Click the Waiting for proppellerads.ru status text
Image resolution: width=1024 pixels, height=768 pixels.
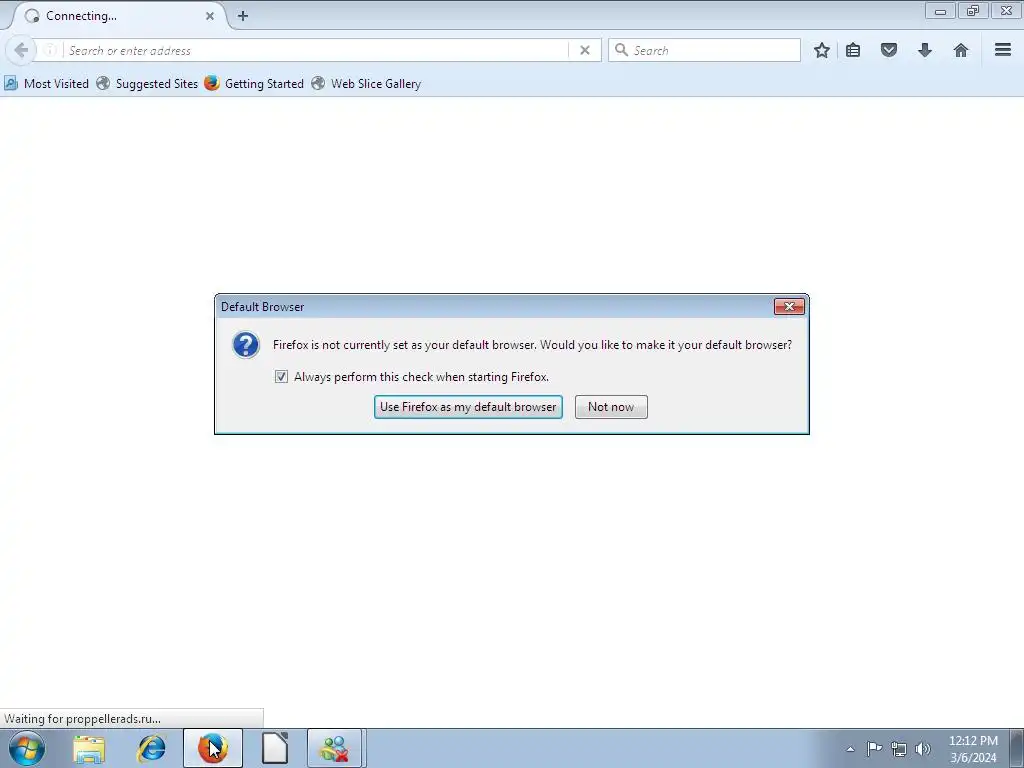(x=82, y=718)
